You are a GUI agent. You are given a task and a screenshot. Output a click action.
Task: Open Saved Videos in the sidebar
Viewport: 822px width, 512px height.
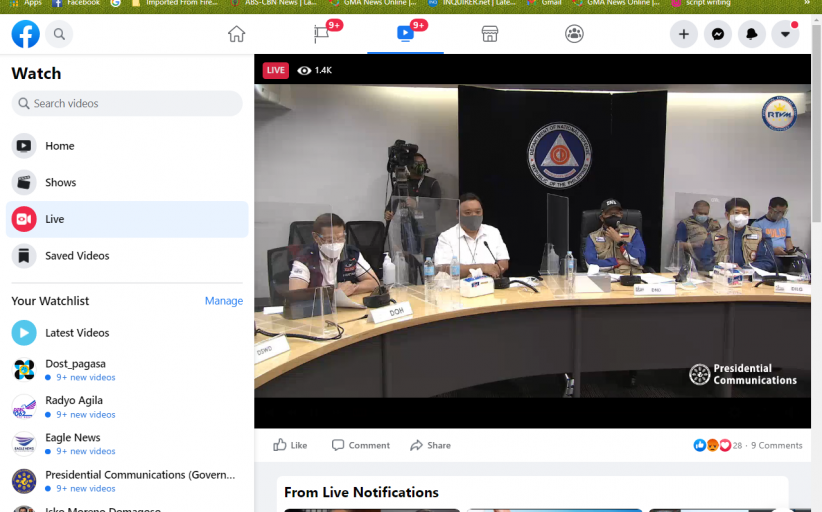pos(77,256)
